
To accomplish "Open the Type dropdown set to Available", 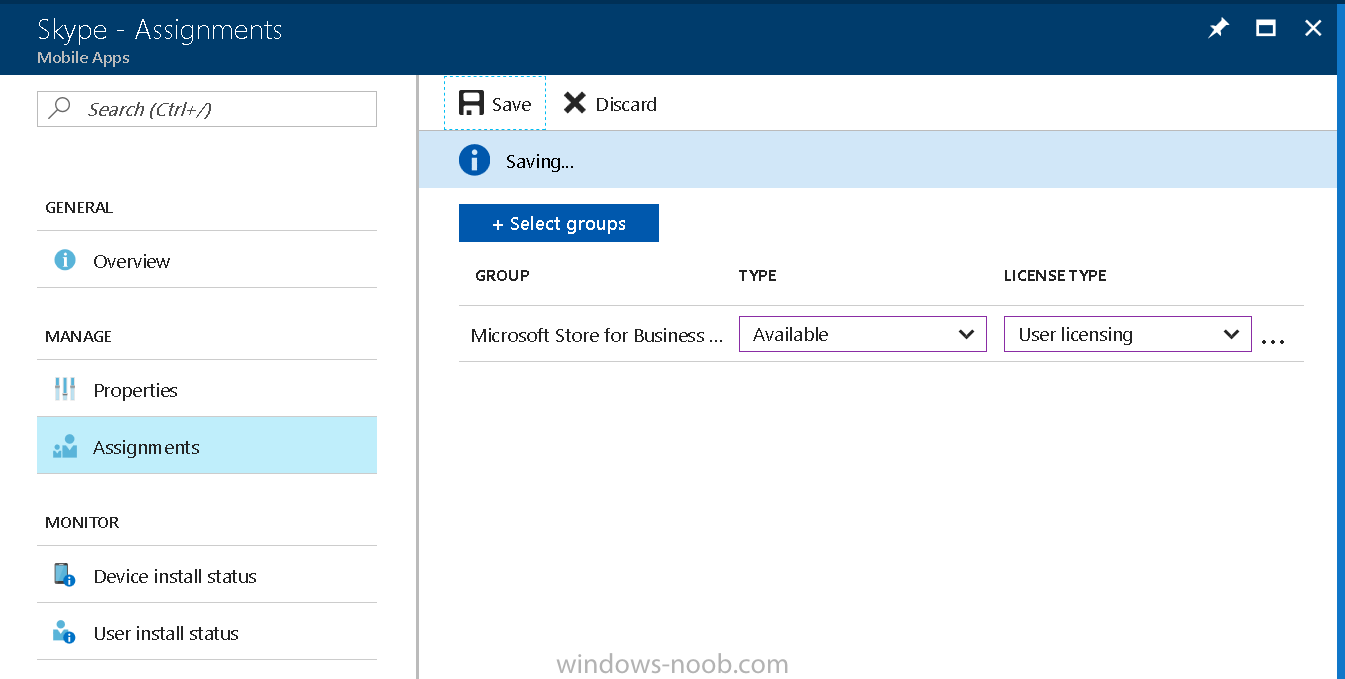I will coord(863,334).
